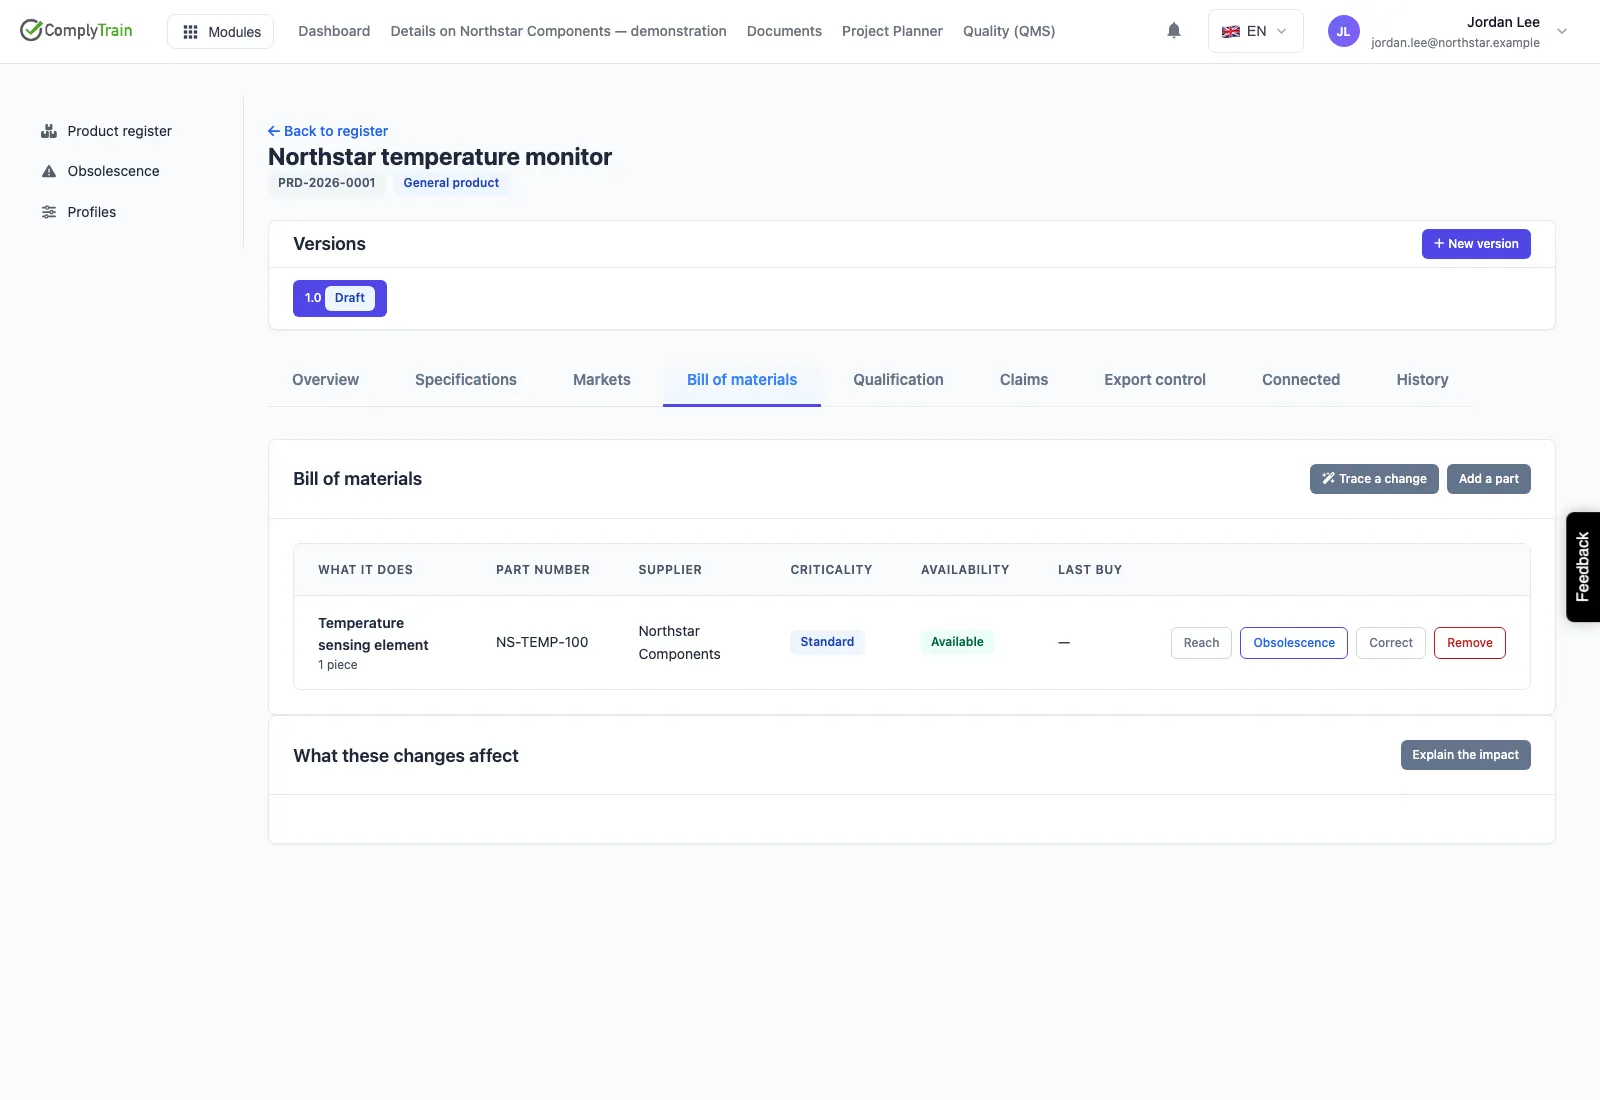Click the PART NUMBER column header
1600x1100 pixels.
click(x=543, y=570)
